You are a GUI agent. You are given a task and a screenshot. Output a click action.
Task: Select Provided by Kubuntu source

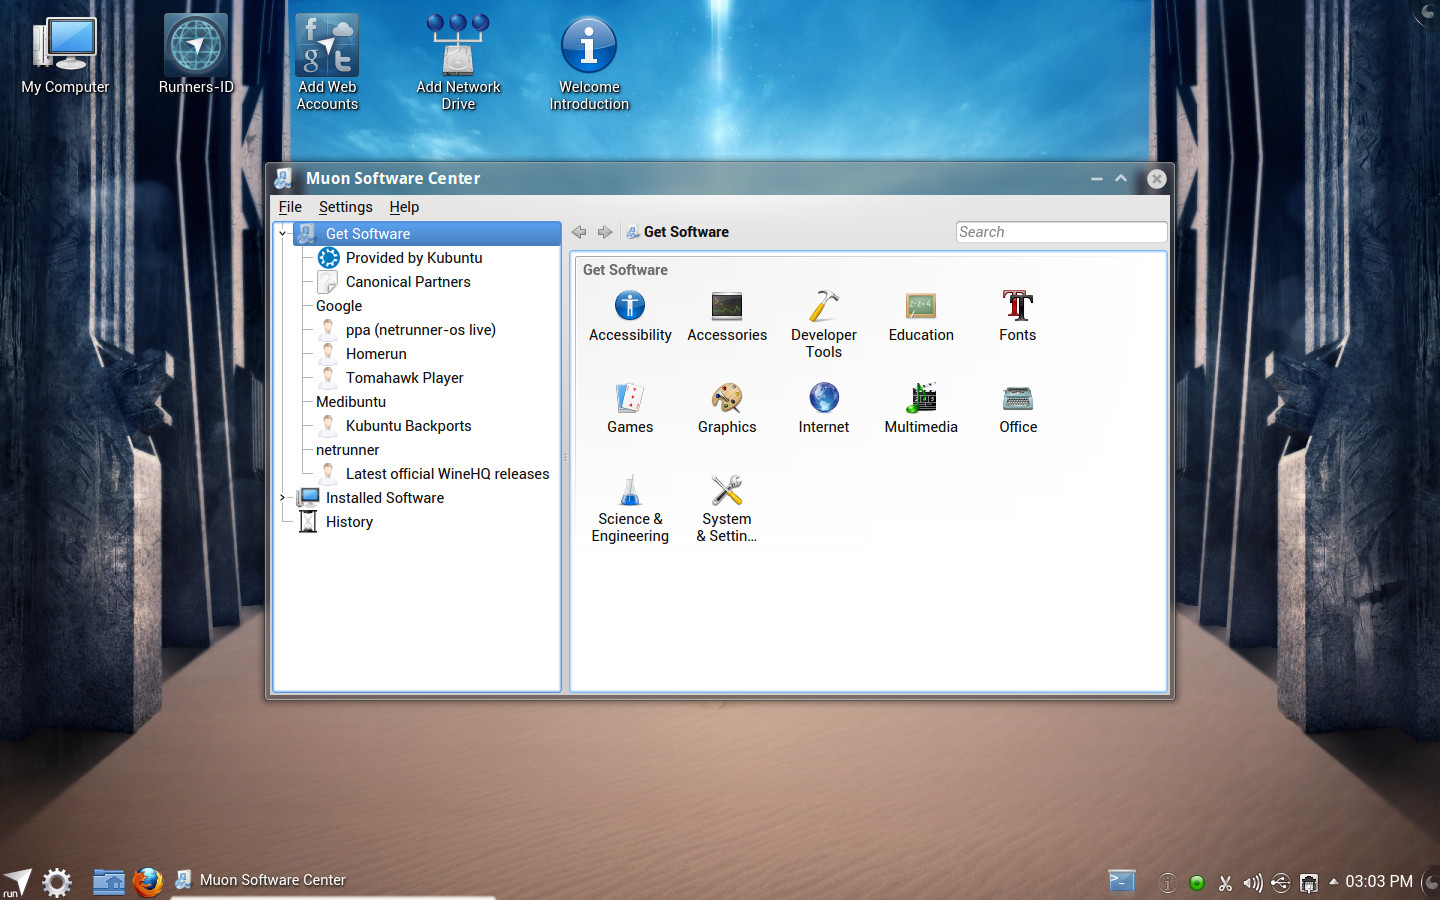[x=414, y=257]
